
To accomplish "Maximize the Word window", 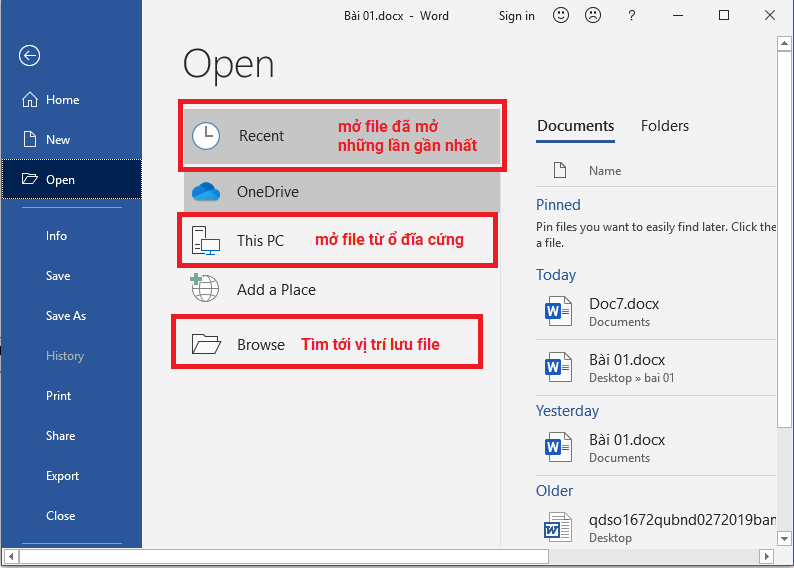I will coord(724,15).
